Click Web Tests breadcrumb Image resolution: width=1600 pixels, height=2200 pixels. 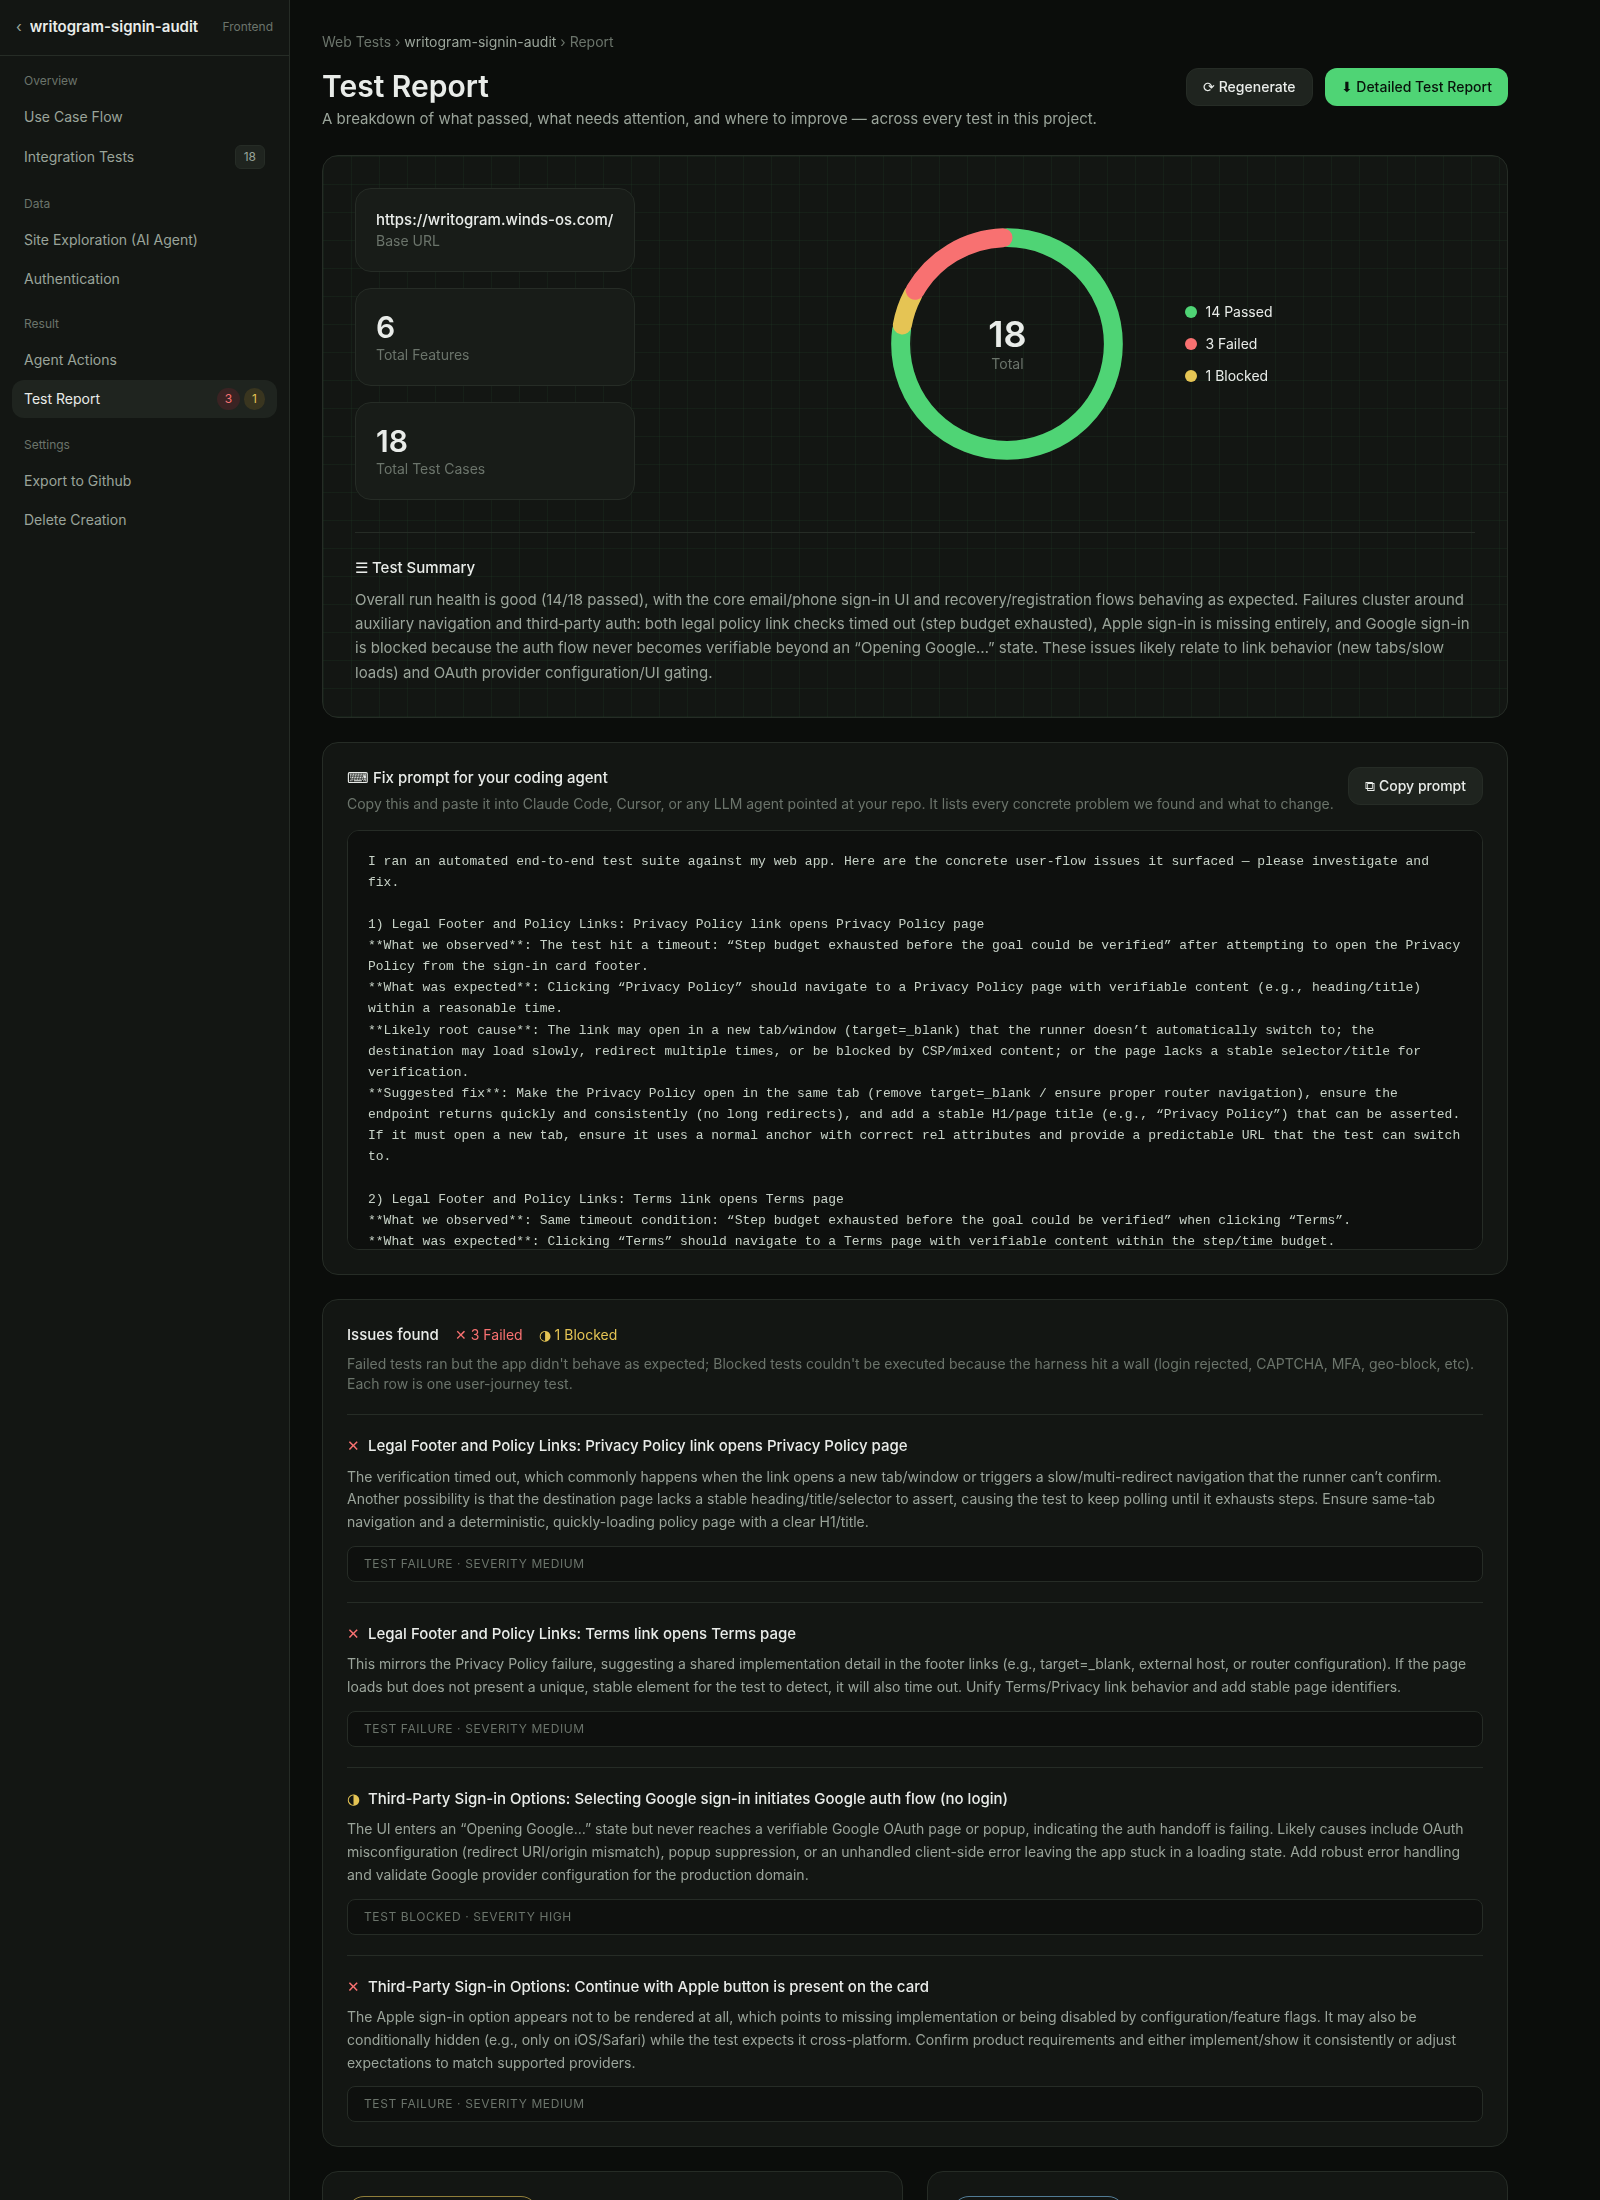(356, 42)
